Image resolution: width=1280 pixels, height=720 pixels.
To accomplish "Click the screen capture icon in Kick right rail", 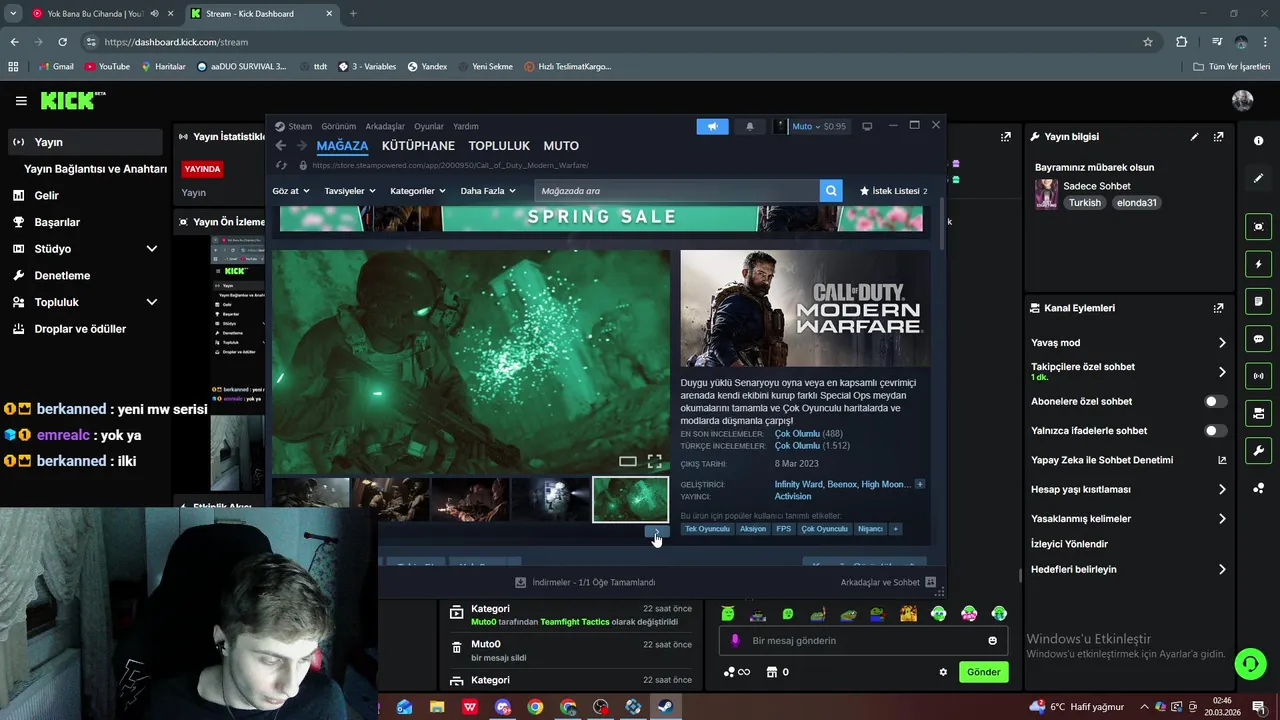I will pyautogui.click(x=1258, y=227).
